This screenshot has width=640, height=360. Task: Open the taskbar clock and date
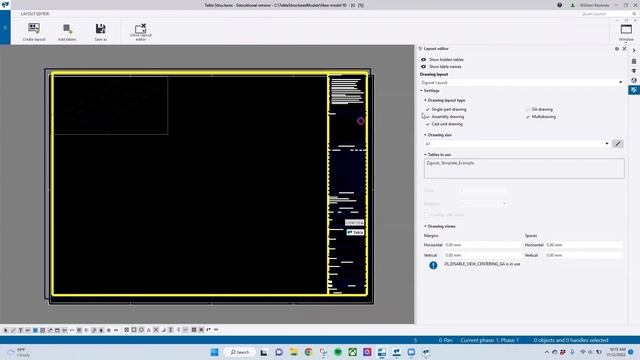tap(616, 352)
